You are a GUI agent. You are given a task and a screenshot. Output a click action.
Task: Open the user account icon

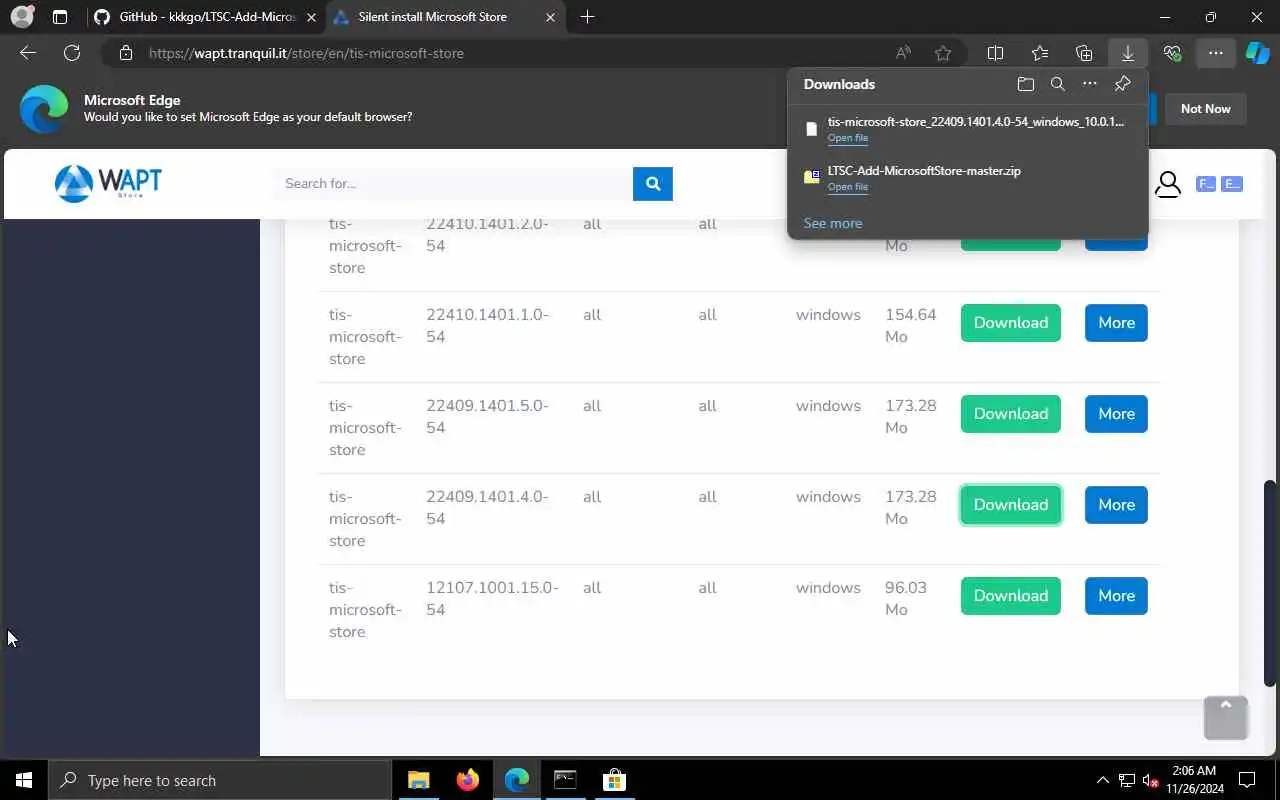1168,184
